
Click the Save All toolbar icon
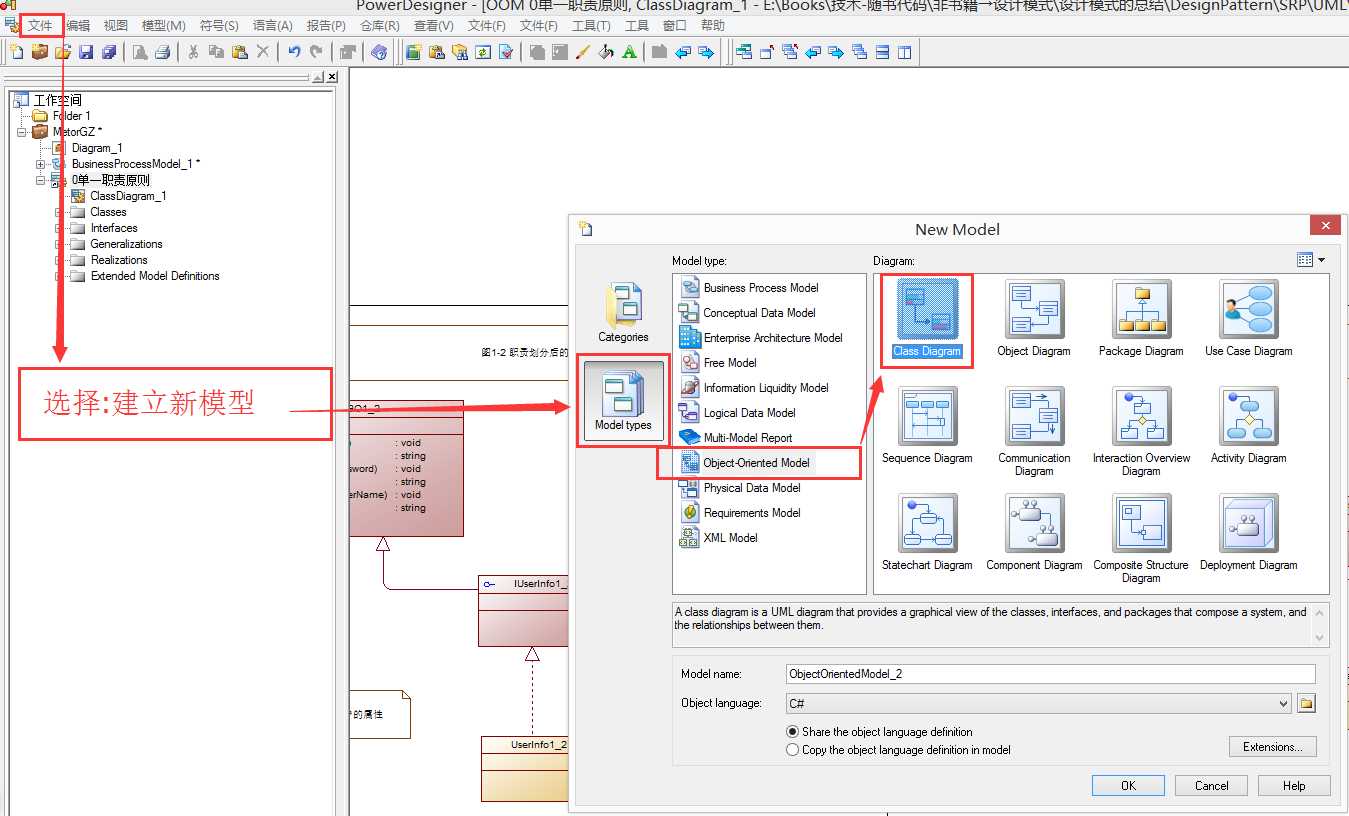[109, 52]
